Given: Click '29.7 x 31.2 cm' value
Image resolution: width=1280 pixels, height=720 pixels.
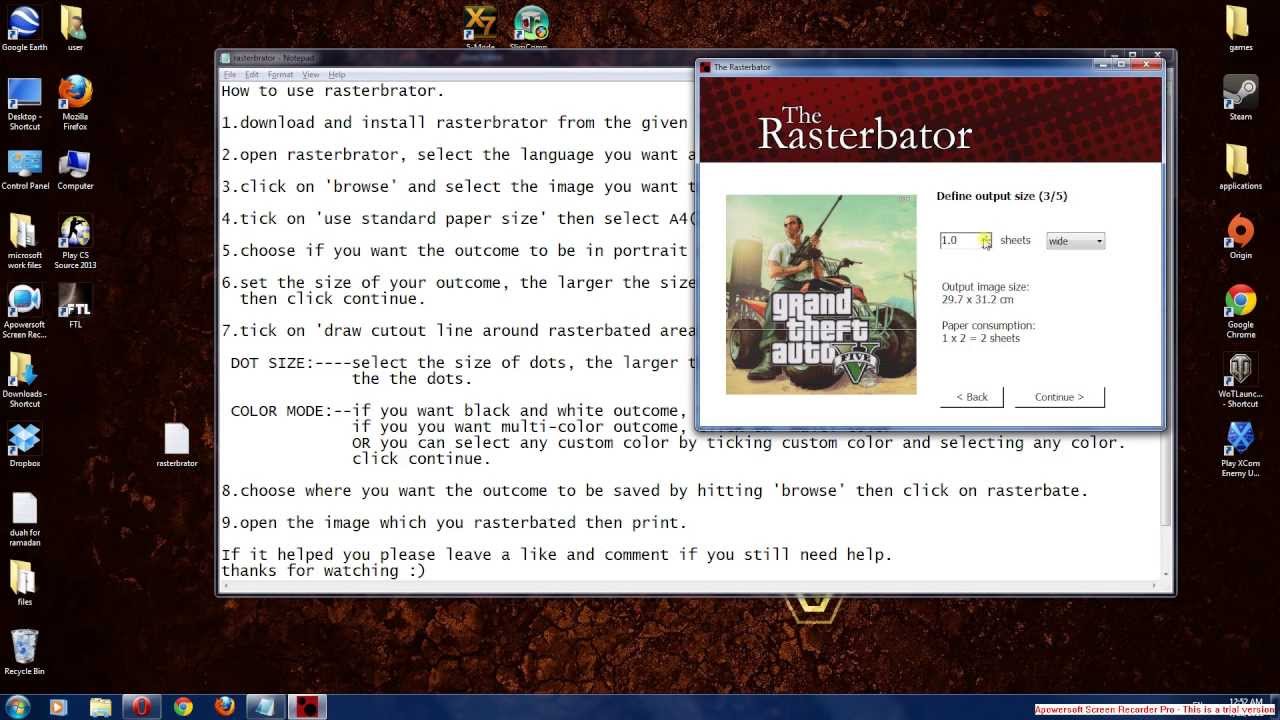Looking at the screenshot, I should coord(979,299).
